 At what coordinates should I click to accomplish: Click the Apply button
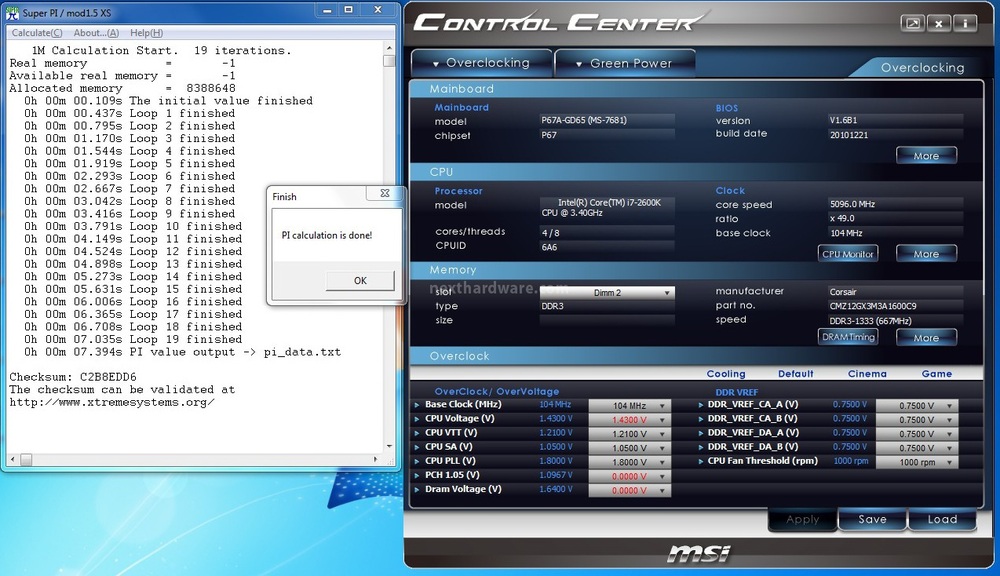[x=803, y=520]
